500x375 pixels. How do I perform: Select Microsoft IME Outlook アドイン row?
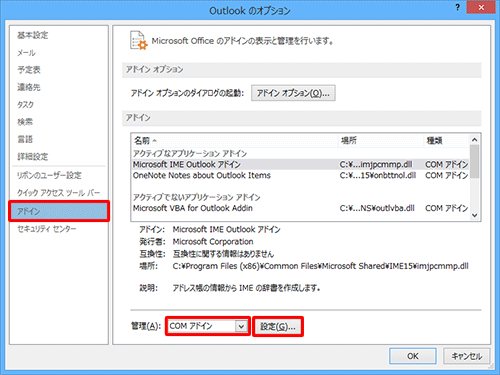300,164
